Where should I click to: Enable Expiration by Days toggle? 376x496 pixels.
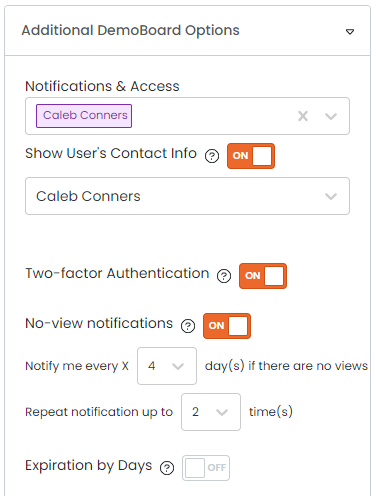pos(206,468)
